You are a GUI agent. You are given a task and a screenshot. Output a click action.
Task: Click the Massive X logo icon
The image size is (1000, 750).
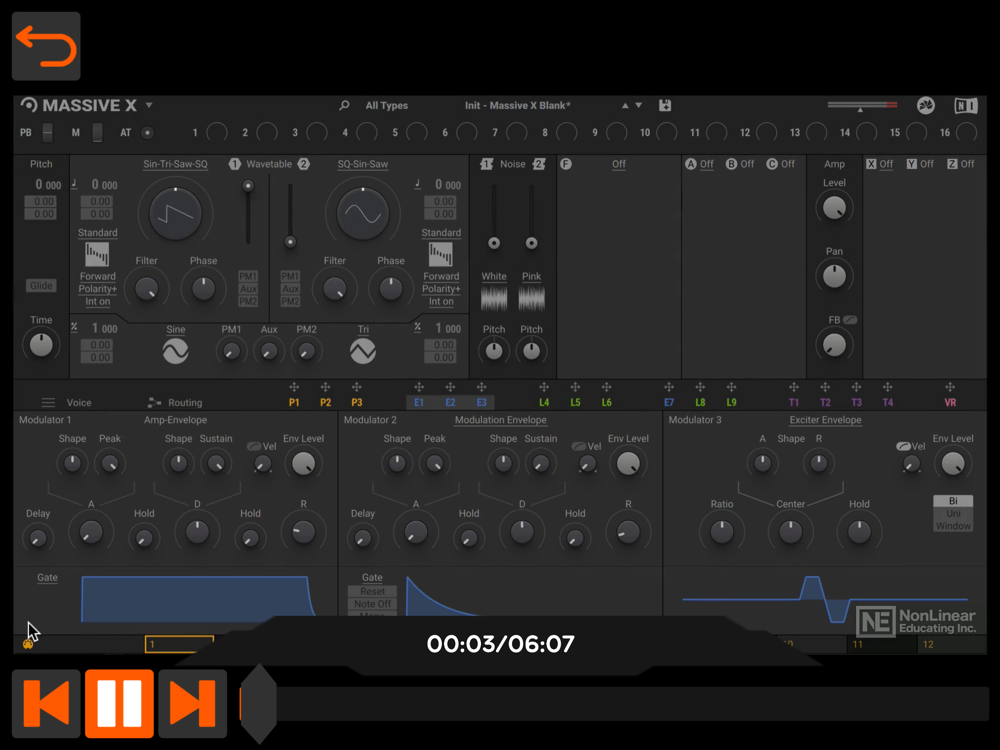[x=29, y=105]
